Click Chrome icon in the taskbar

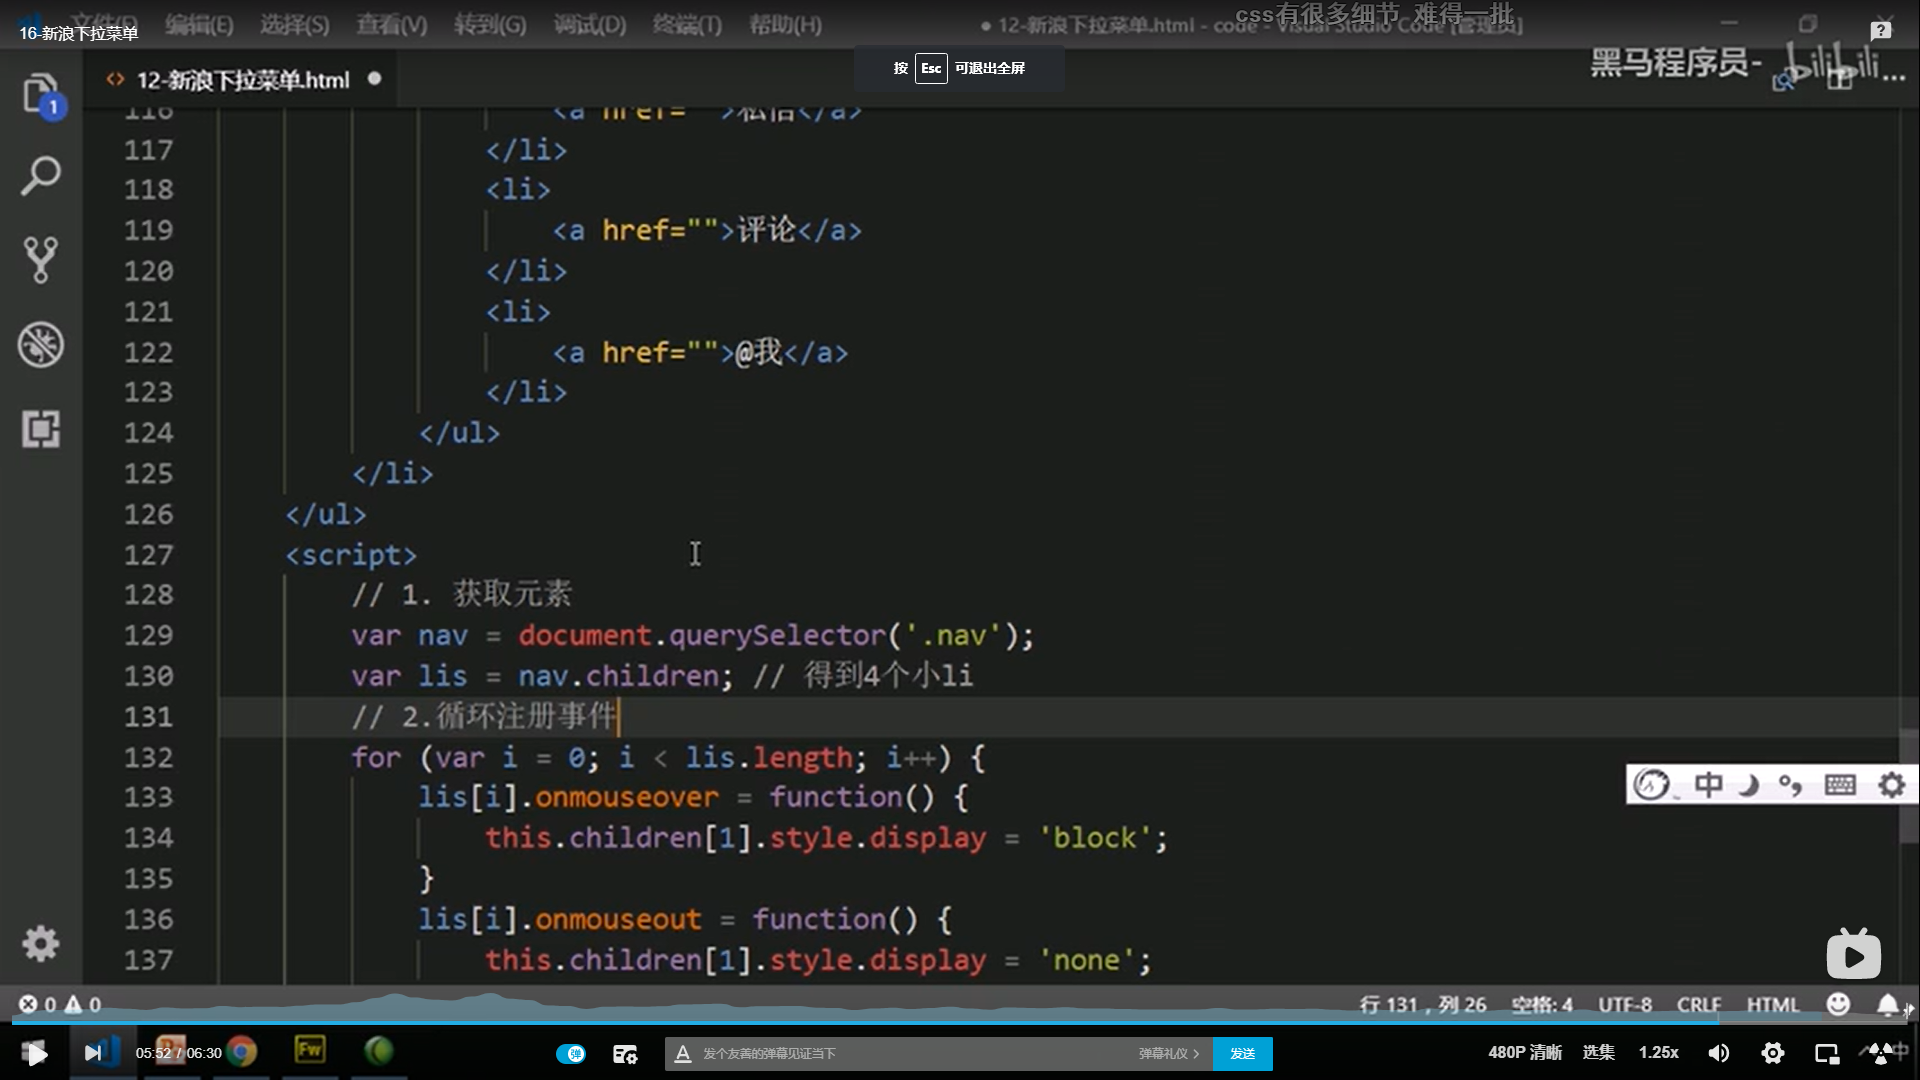pos(241,1051)
